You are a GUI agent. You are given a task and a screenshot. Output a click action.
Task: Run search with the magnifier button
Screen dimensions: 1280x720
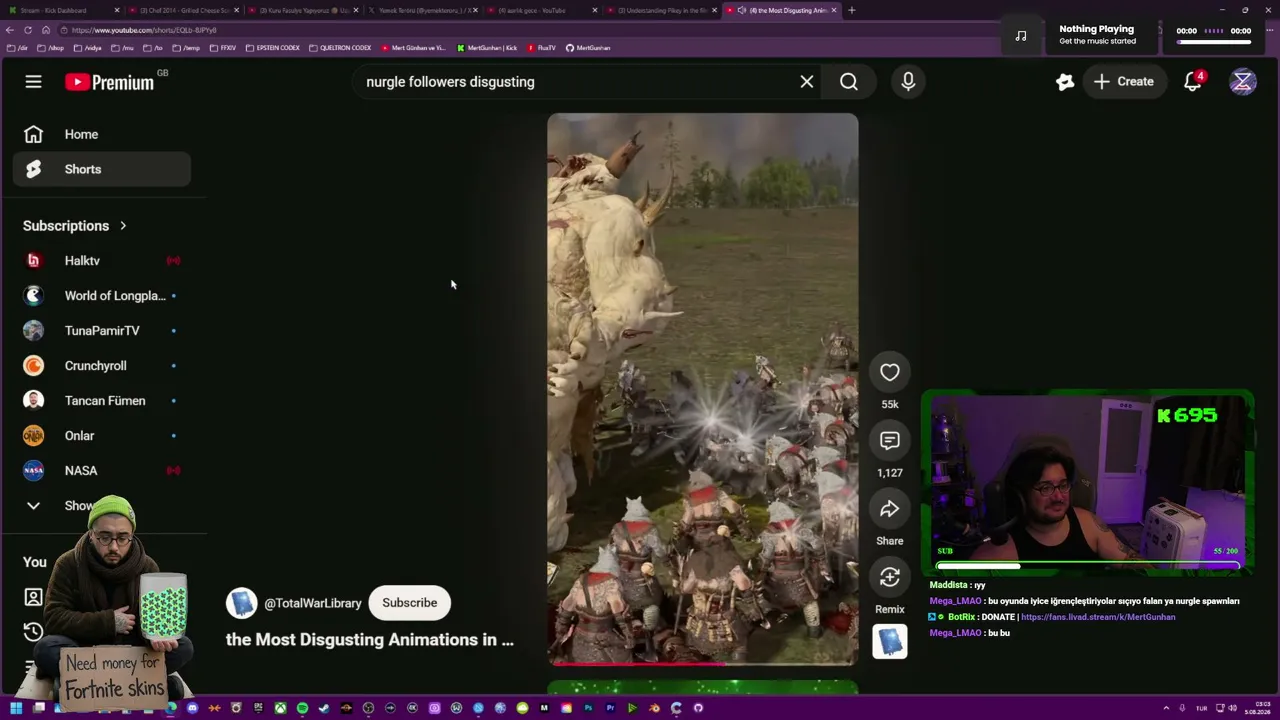pyautogui.click(x=849, y=82)
